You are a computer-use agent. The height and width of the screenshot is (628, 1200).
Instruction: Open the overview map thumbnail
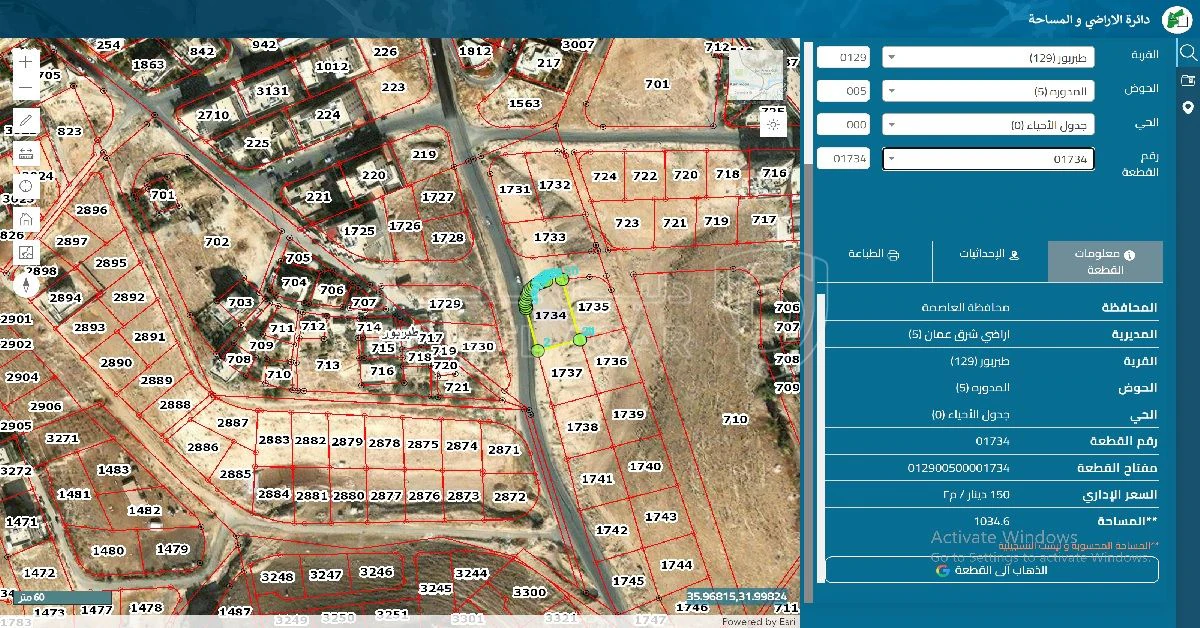(756, 76)
